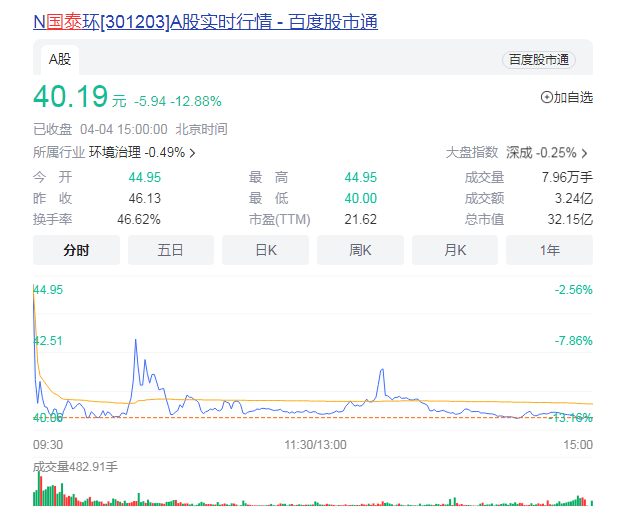Select the 周K chart tab
The height and width of the screenshot is (518, 618).
tap(360, 250)
